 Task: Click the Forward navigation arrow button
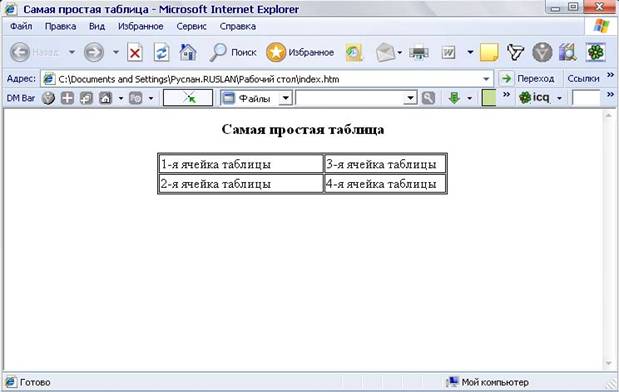tap(94, 52)
